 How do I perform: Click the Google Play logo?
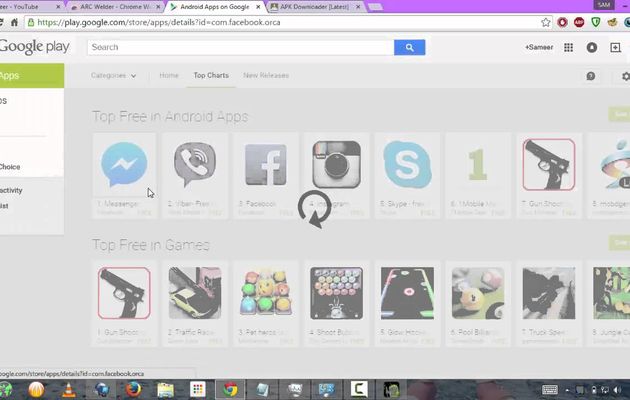(35, 47)
